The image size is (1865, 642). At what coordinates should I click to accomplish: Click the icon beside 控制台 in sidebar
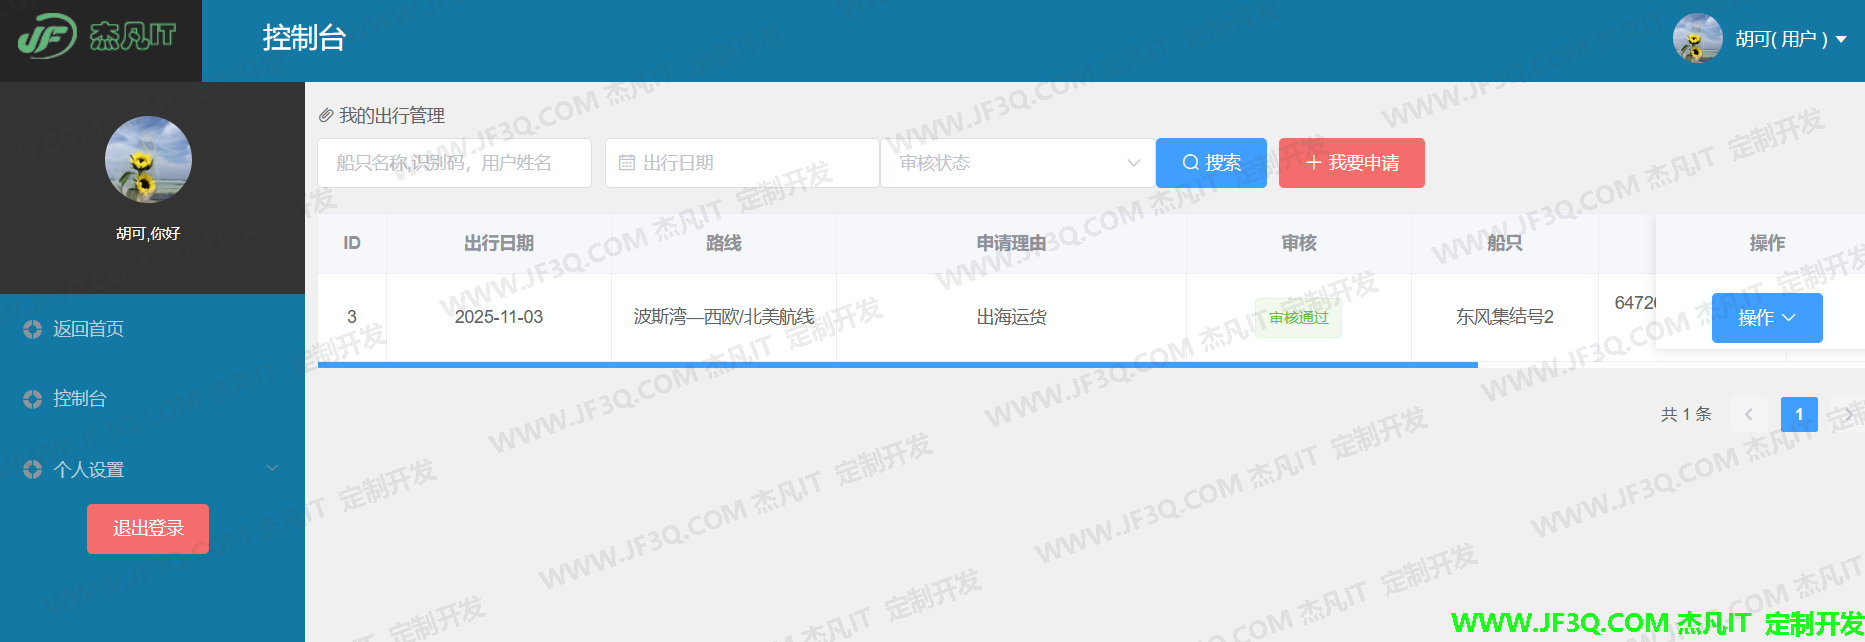point(32,399)
